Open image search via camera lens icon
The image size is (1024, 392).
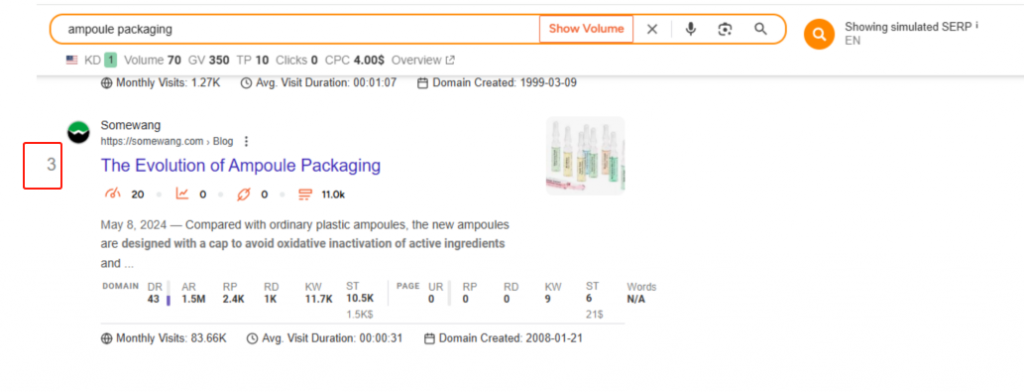coord(725,29)
